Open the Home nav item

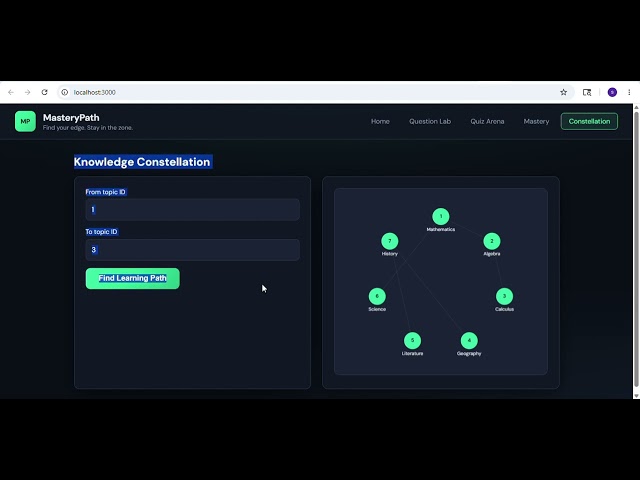pyautogui.click(x=380, y=121)
